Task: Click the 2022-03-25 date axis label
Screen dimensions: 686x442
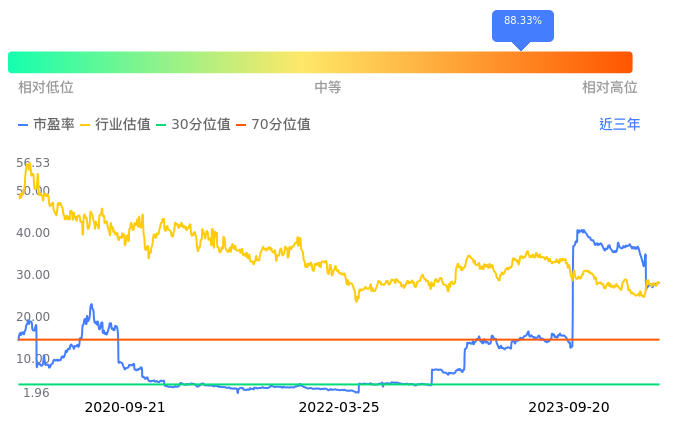Action: point(339,408)
